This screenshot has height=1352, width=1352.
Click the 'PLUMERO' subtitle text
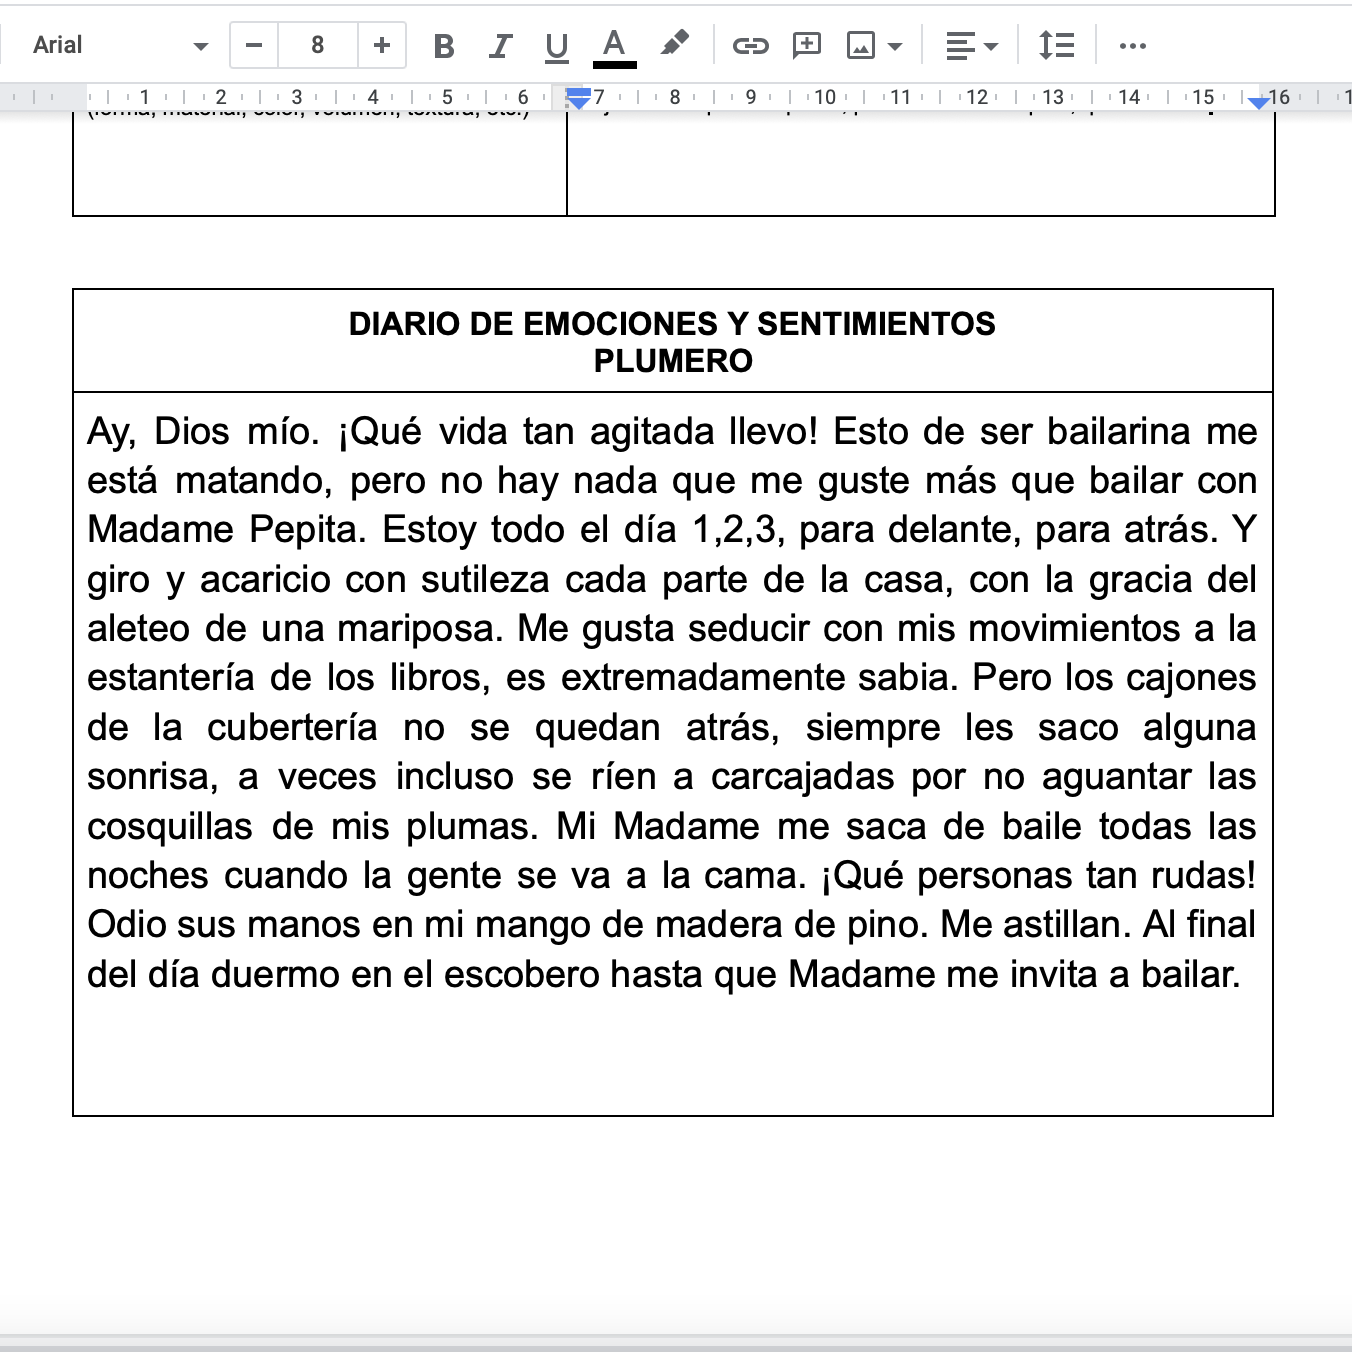tap(673, 361)
